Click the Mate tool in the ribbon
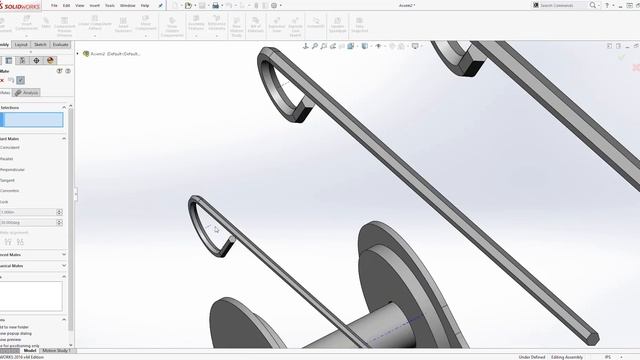 [x=46, y=23]
